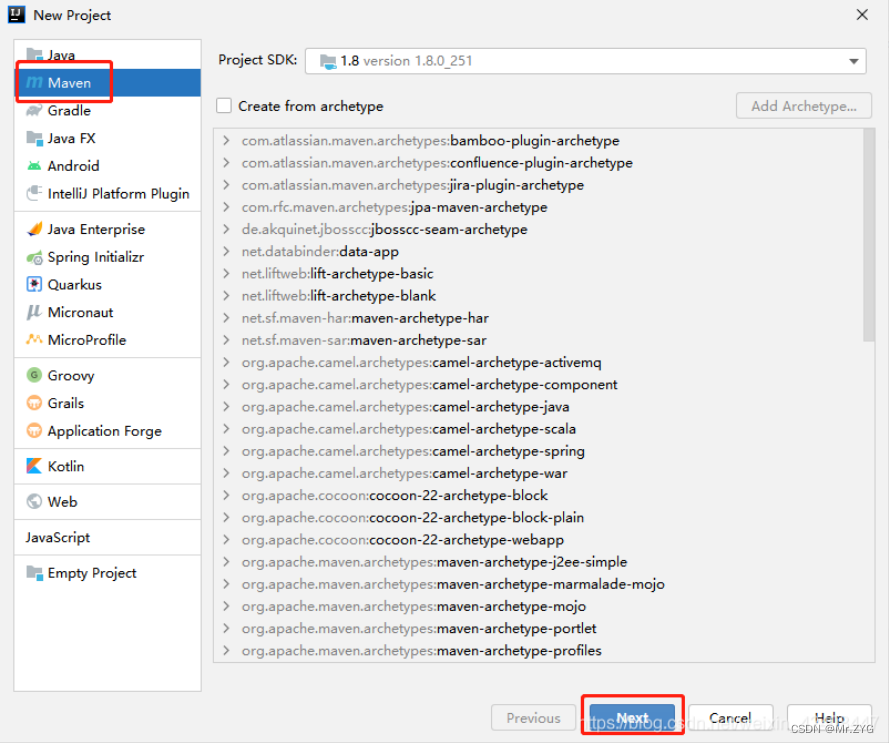Choose Java Enterprise in sidebar list
This screenshot has width=889, height=743.
[x=96, y=229]
